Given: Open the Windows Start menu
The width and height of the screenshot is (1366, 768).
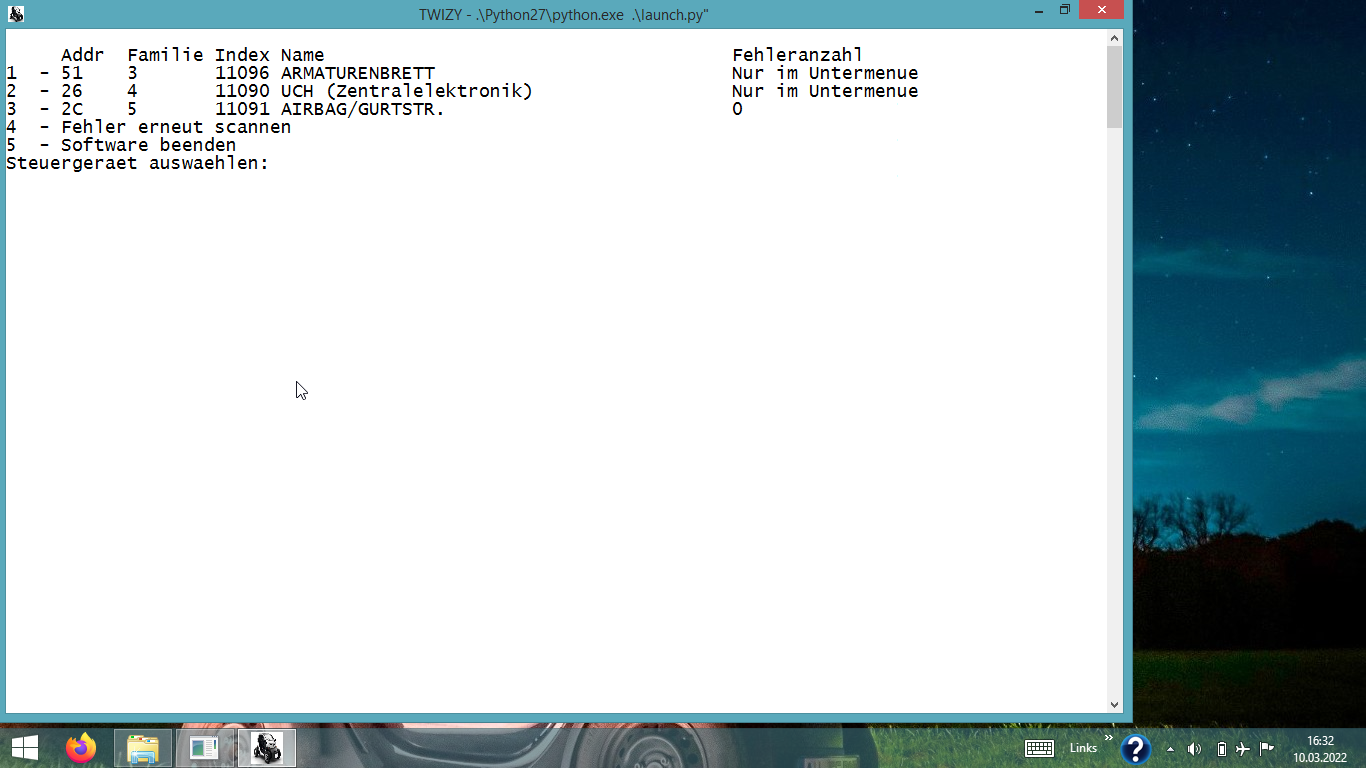Looking at the screenshot, I should (25, 748).
